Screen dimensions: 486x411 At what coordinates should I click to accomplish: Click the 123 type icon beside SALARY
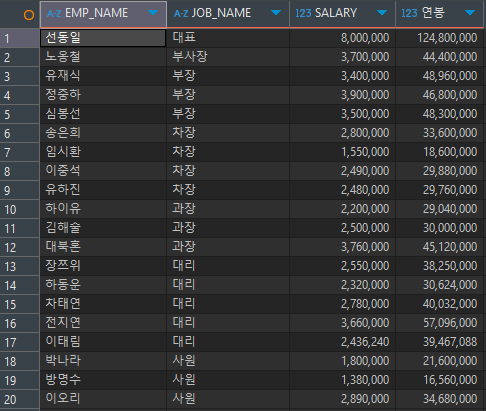[303, 13]
